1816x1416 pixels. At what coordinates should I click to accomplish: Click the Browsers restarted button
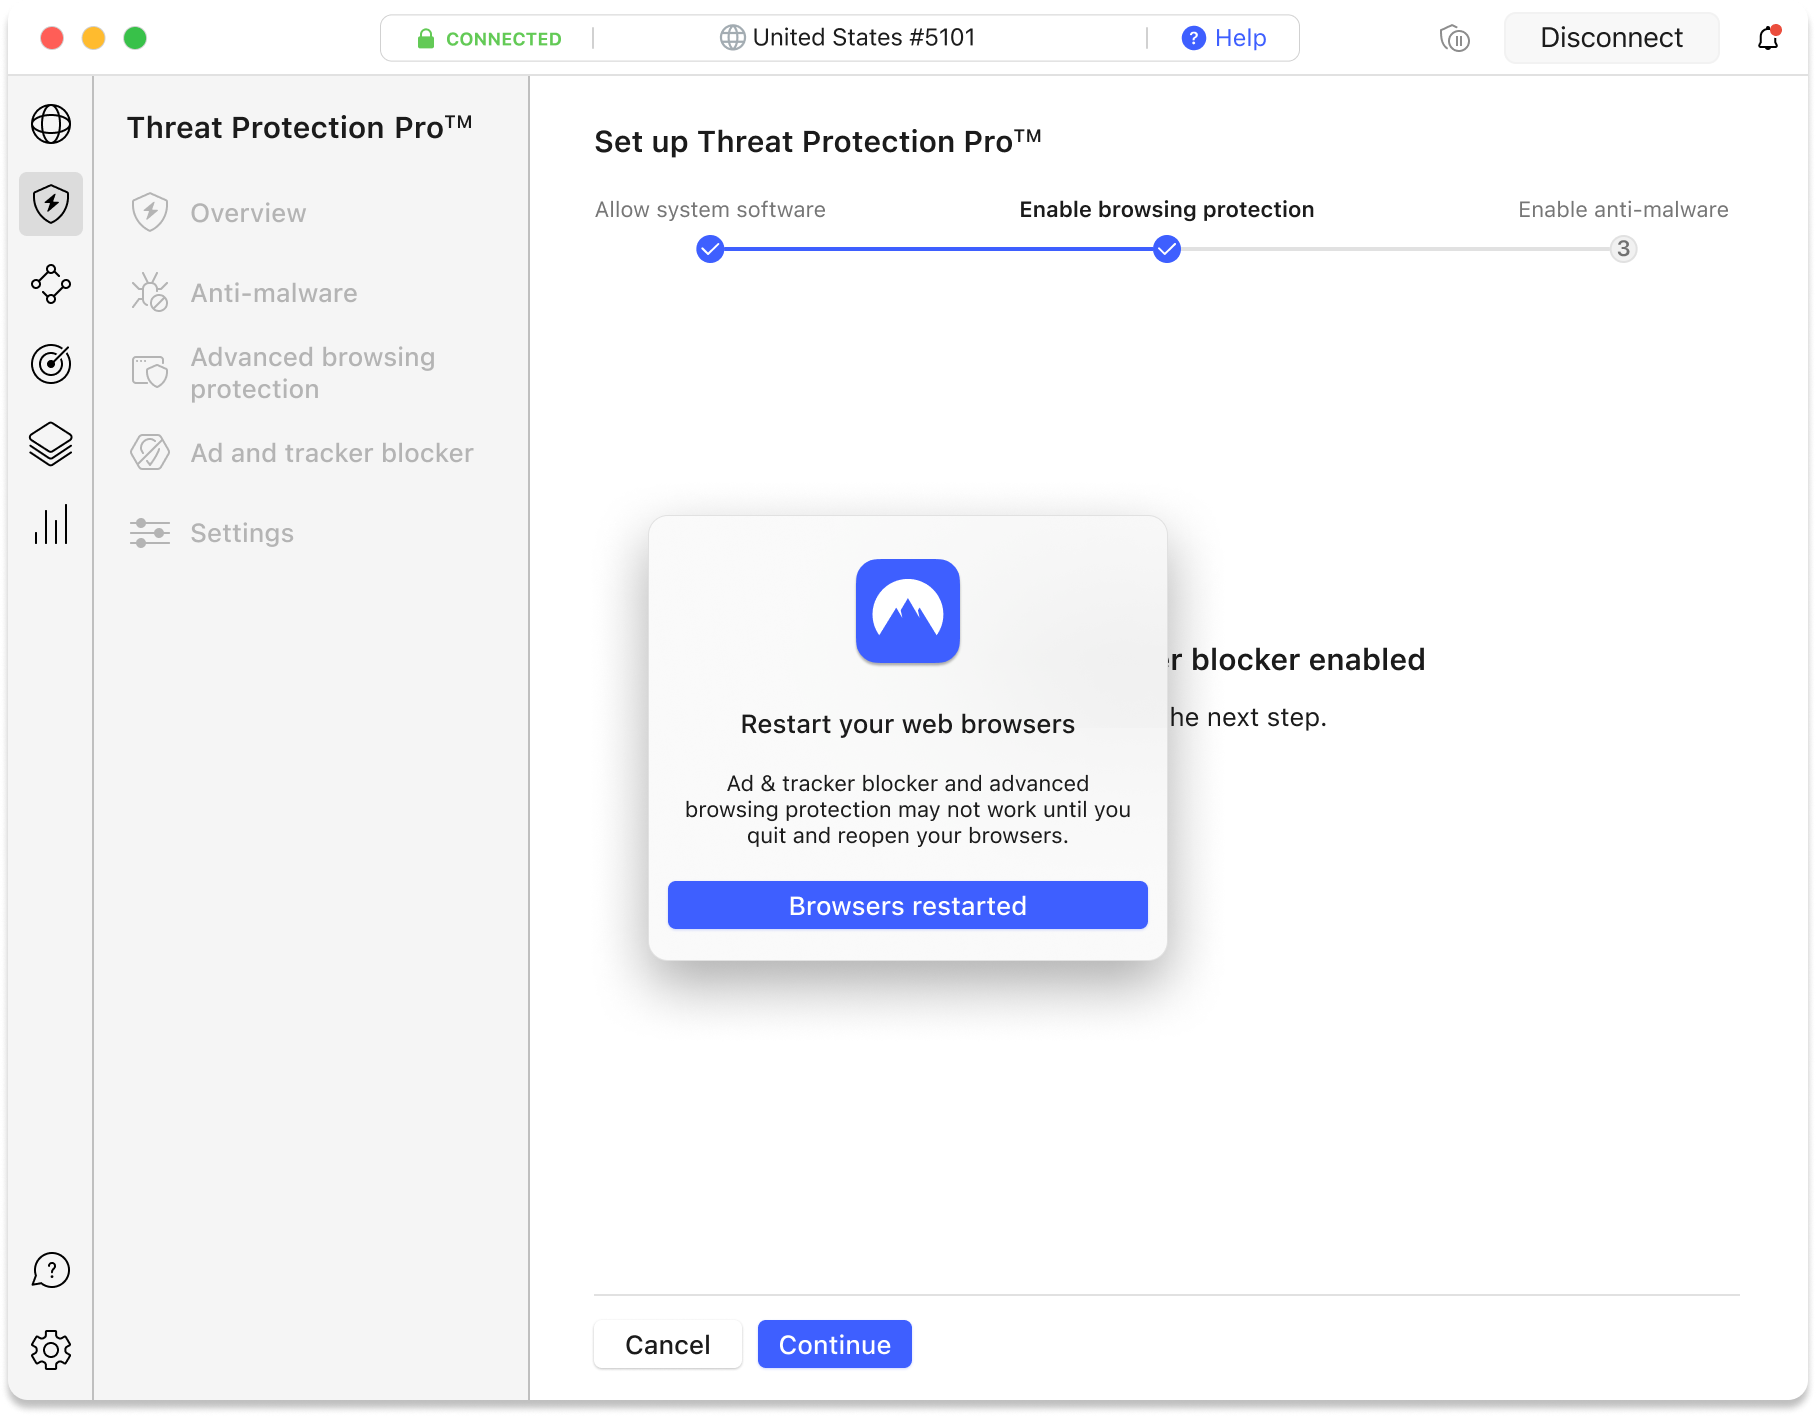(x=907, y=905)
